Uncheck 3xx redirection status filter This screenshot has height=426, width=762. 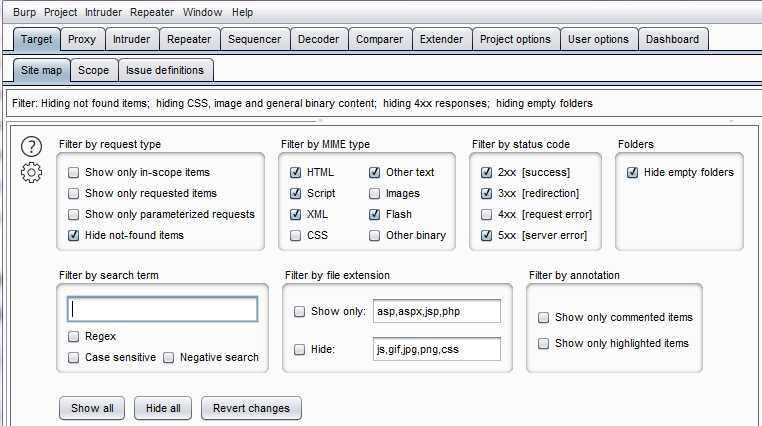tap(486, 193)
